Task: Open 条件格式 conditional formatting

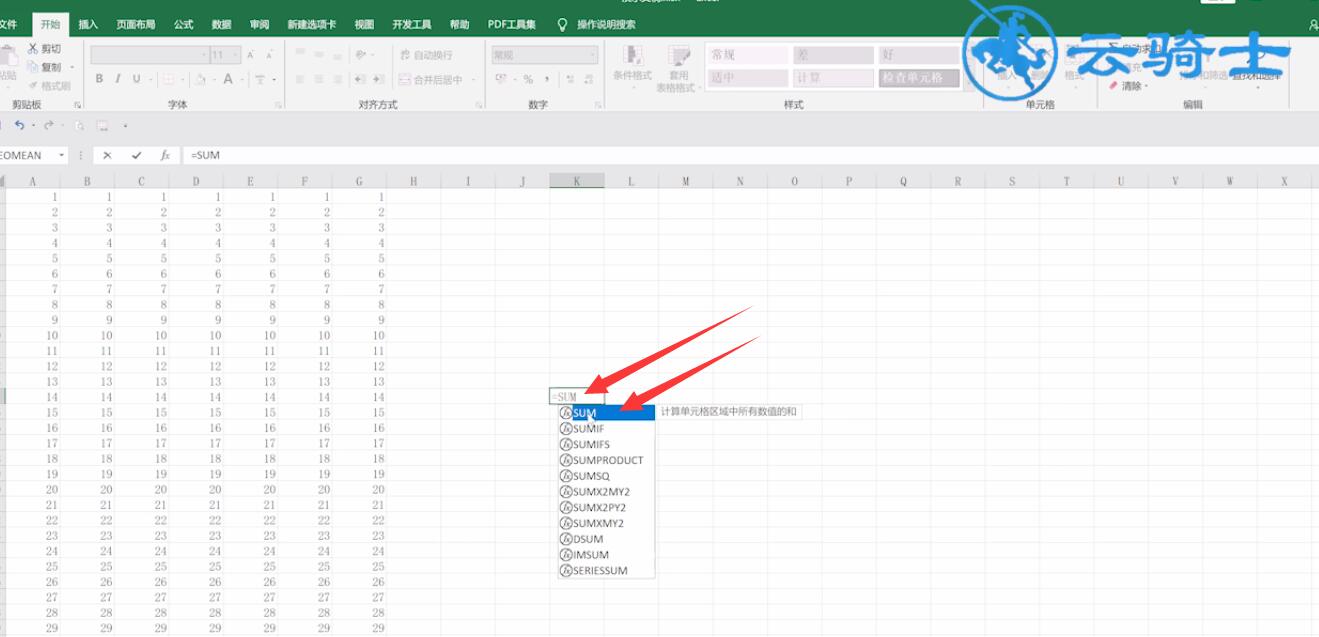Action: 632,66
